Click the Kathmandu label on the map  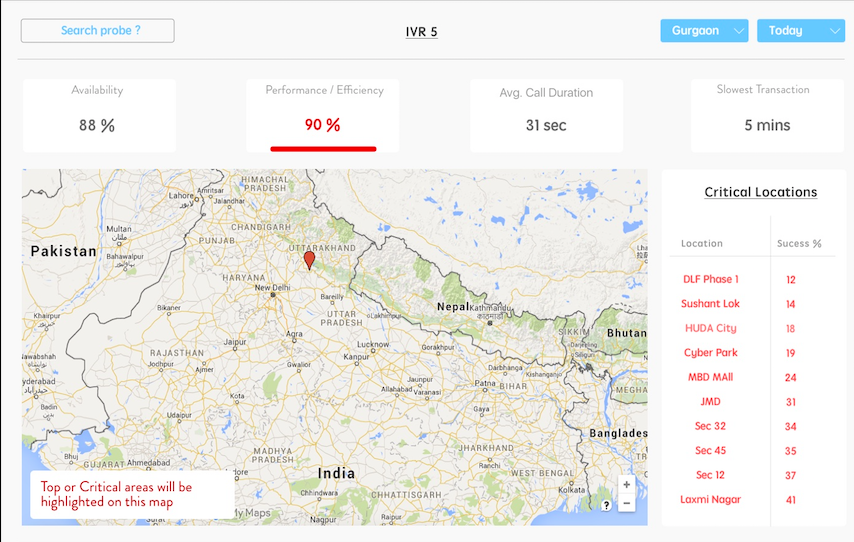tap(490, 308)
